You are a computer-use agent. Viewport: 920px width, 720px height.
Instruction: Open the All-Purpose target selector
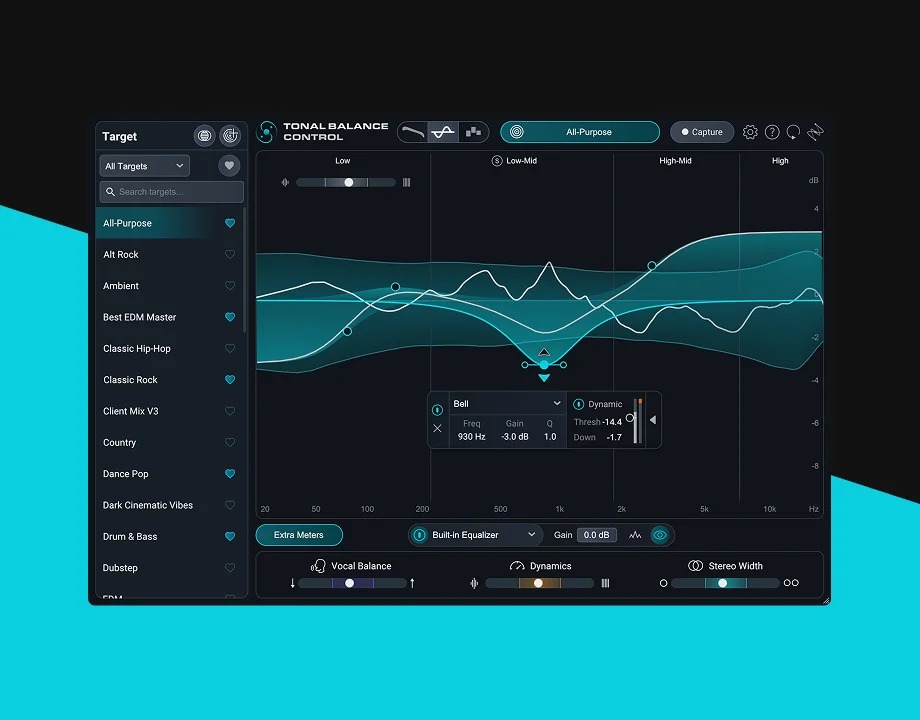[x=580, y=132]
